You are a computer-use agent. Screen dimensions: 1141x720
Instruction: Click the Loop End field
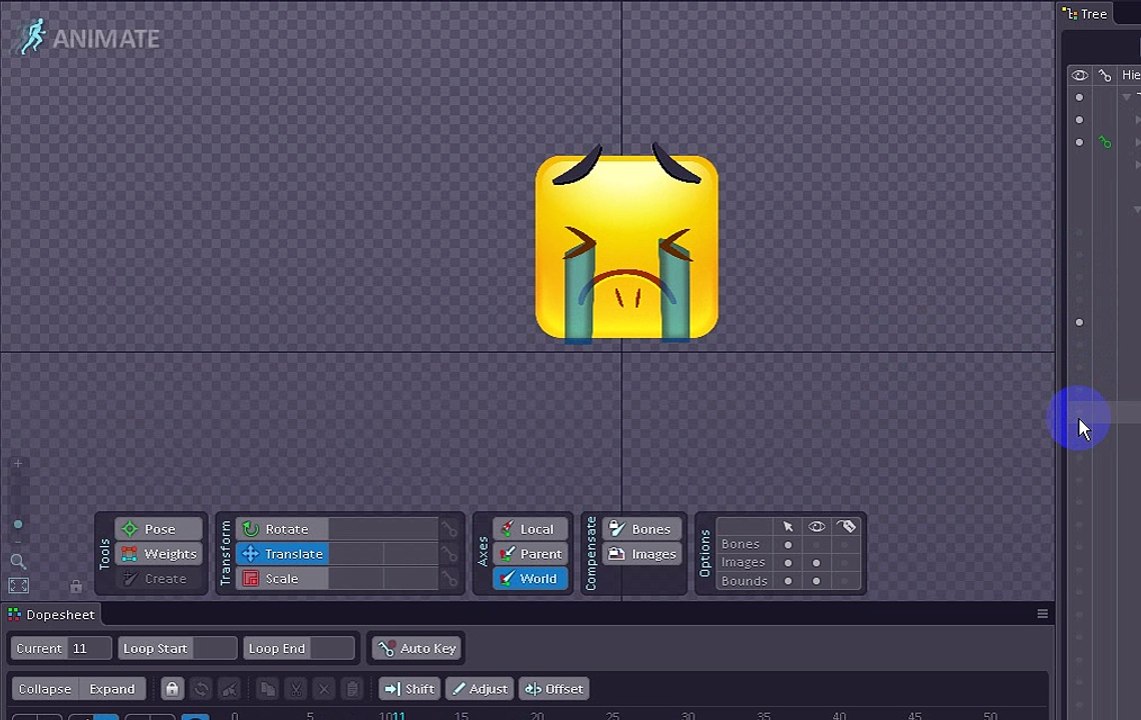[299, 648]
